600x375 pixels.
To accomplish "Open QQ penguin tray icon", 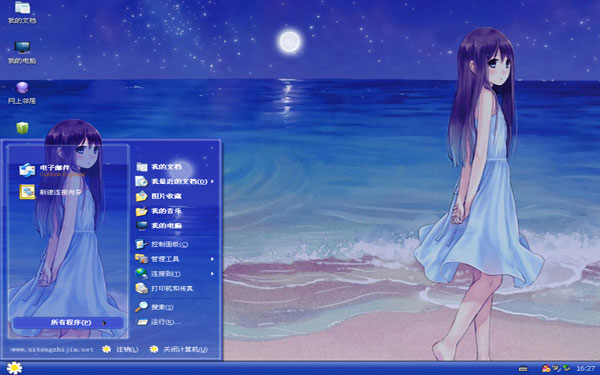I will pyautogui.click(x=546, y=368).
